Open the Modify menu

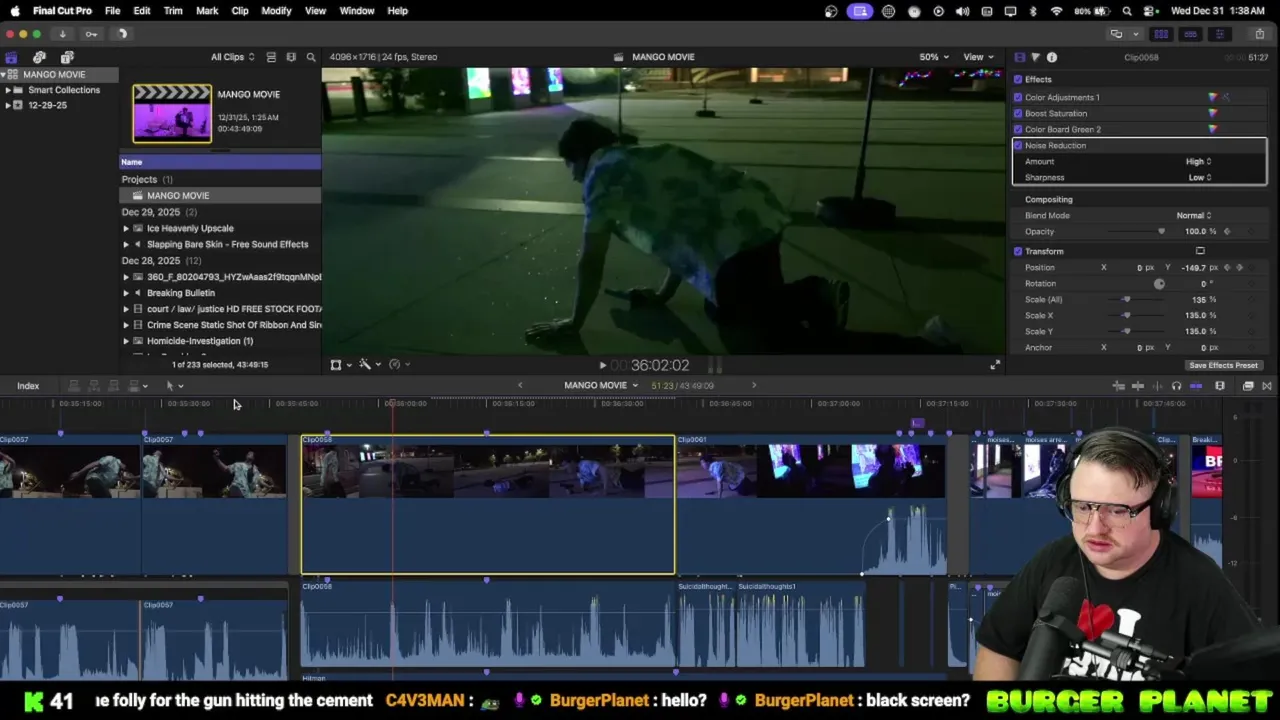click(276, 11)
